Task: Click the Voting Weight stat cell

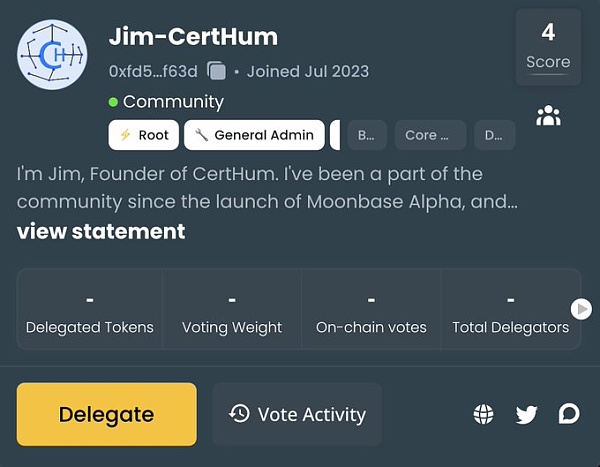Action: coord(232,310)
